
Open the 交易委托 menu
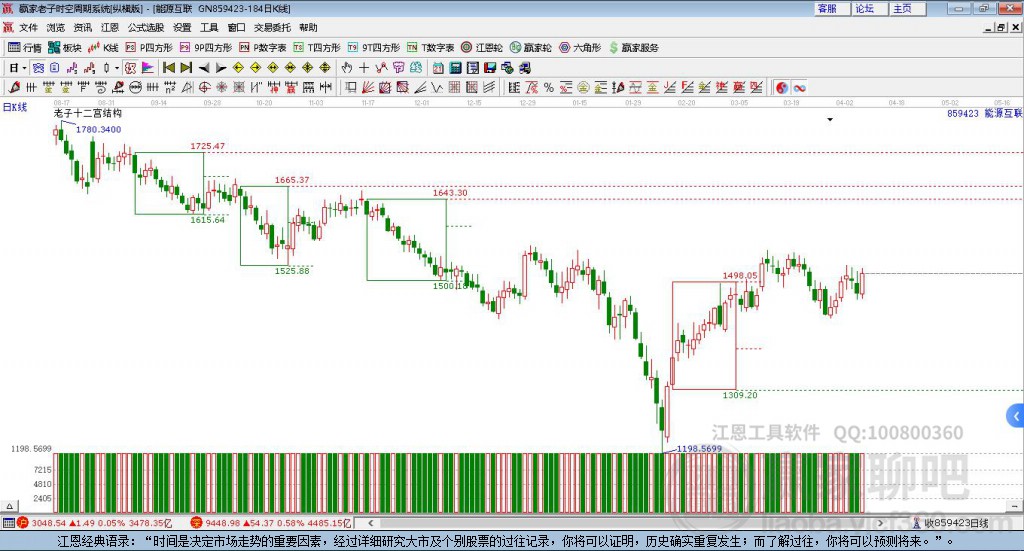click(272, 27)
